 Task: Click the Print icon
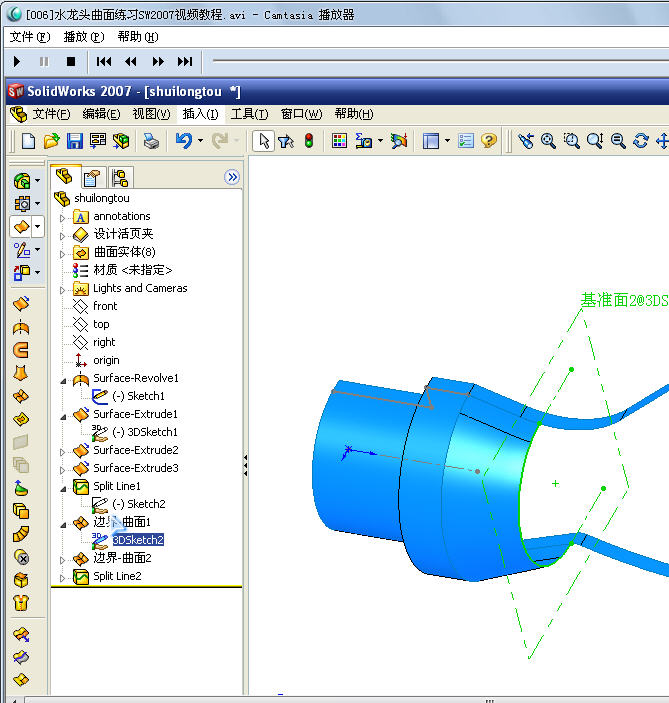tap(151, 141)
